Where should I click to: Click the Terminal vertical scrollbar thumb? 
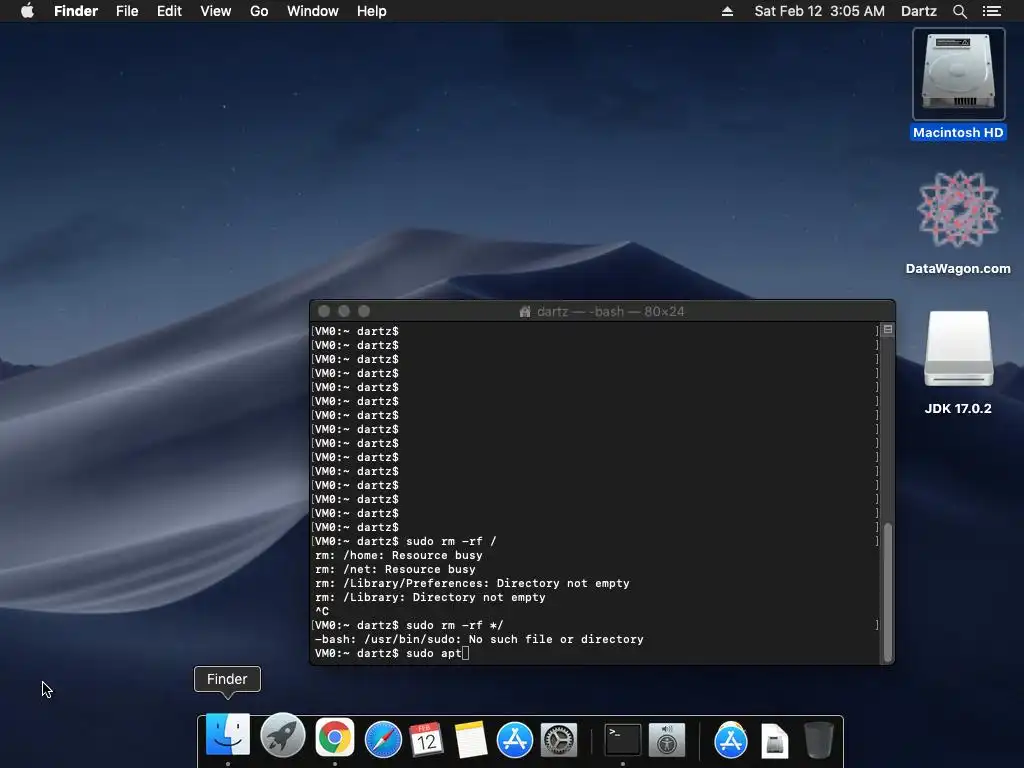888,592
